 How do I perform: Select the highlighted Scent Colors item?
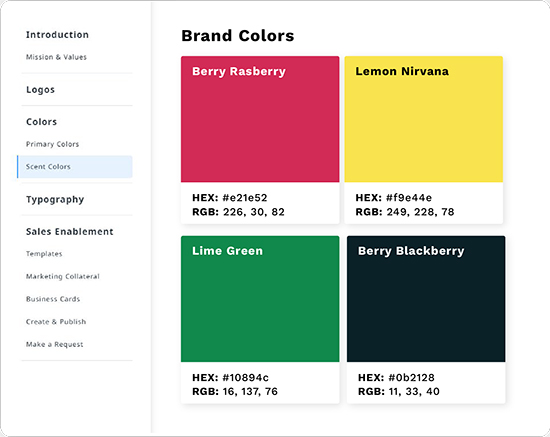click(75, 167)
